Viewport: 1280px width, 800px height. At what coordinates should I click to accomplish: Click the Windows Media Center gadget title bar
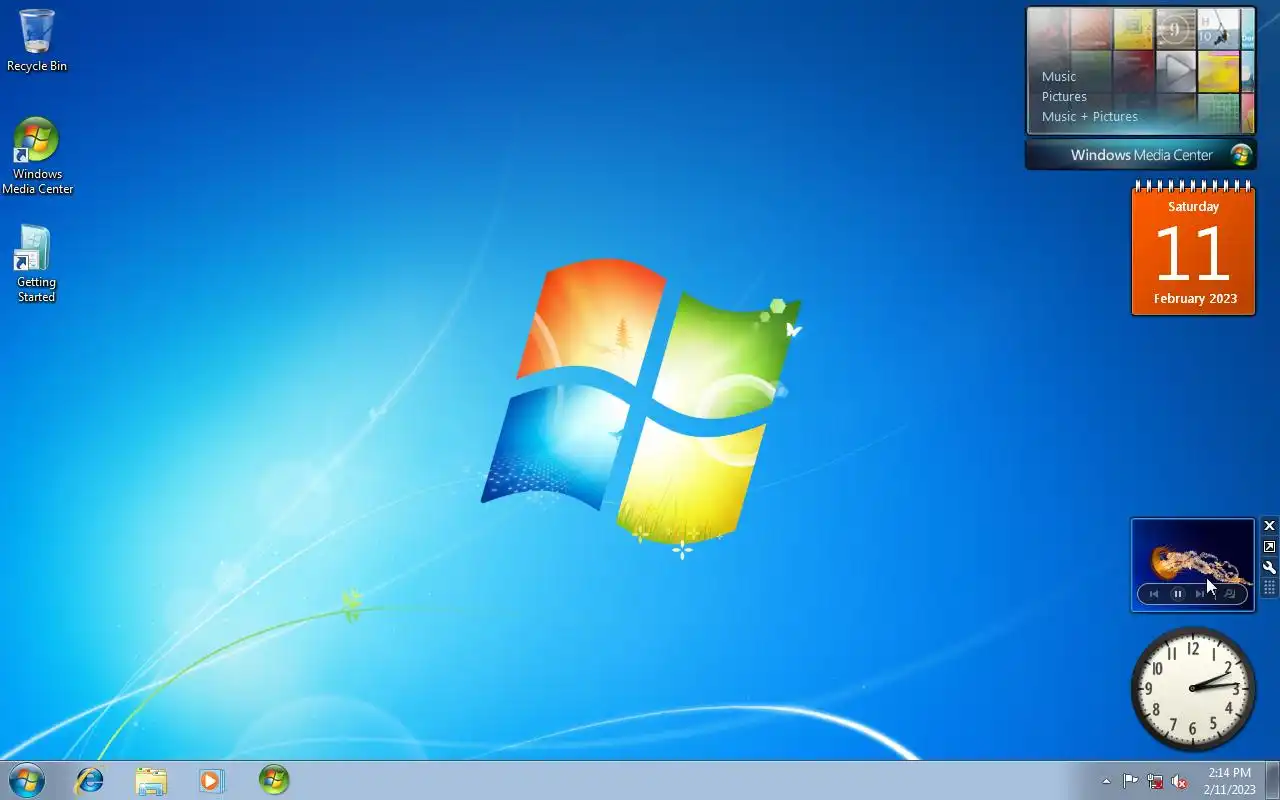tap(1141, 155)
